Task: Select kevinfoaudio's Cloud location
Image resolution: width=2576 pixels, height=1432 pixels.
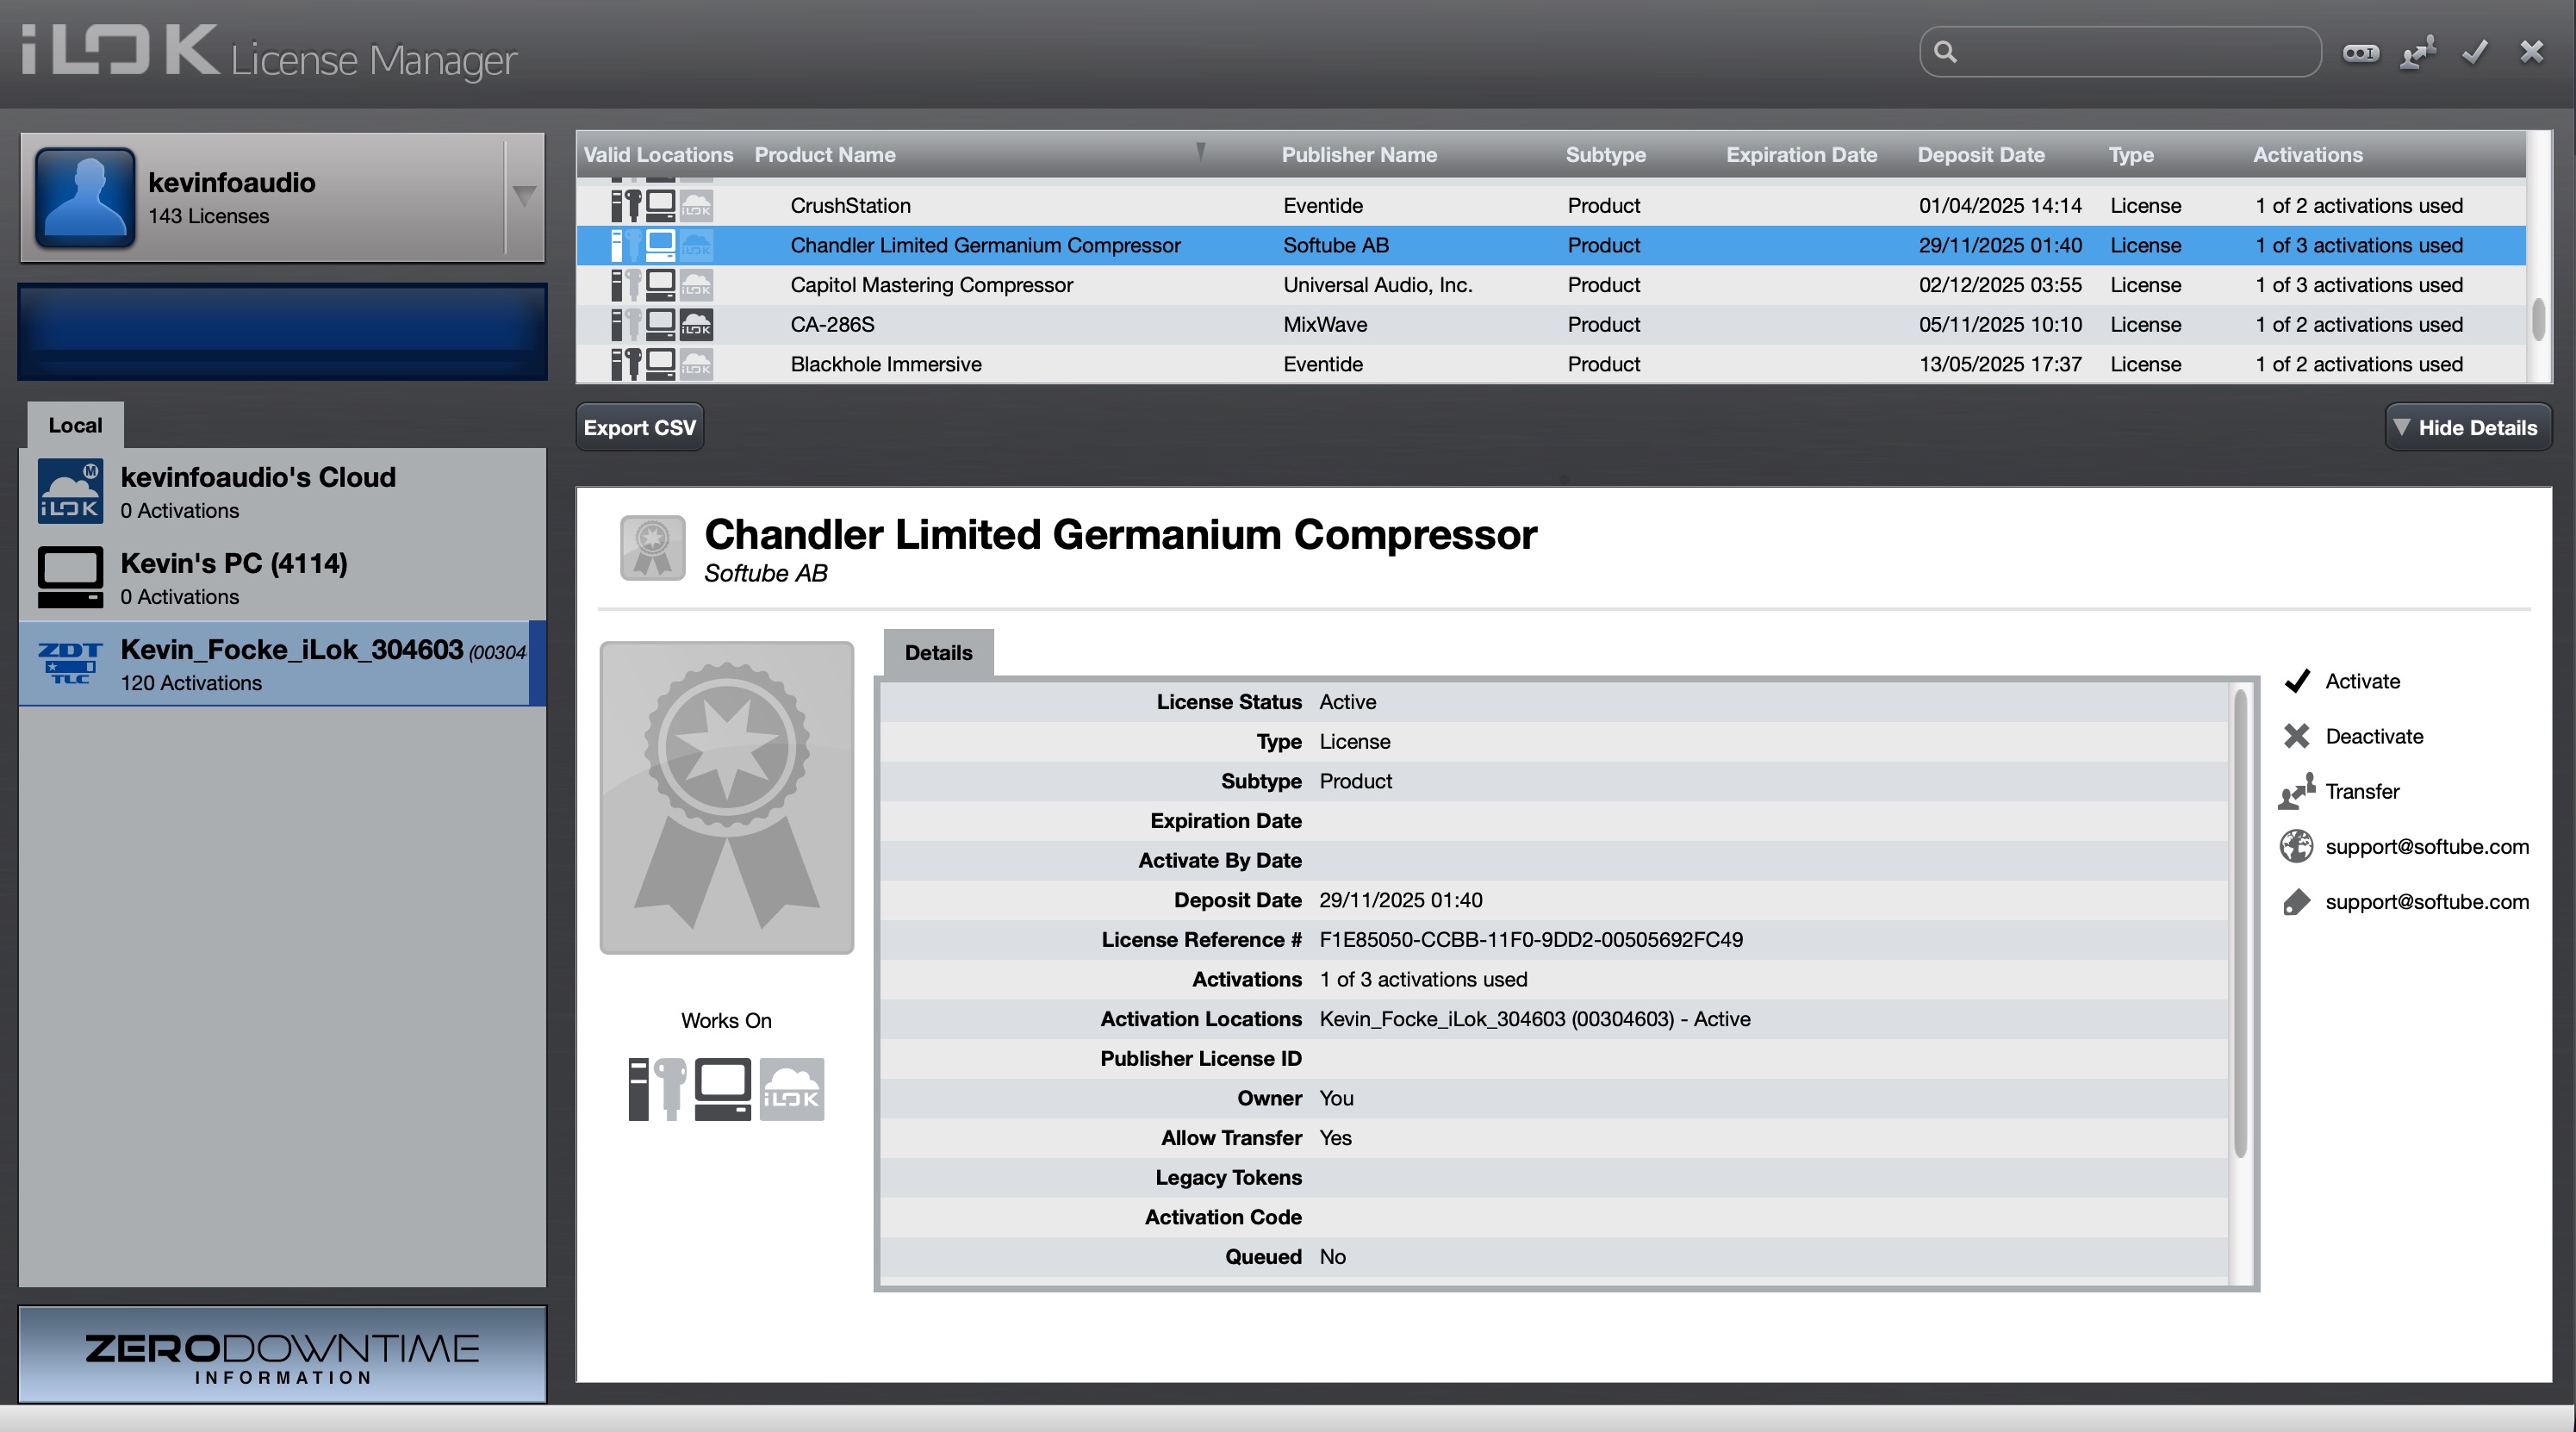Action: [282, 492]
